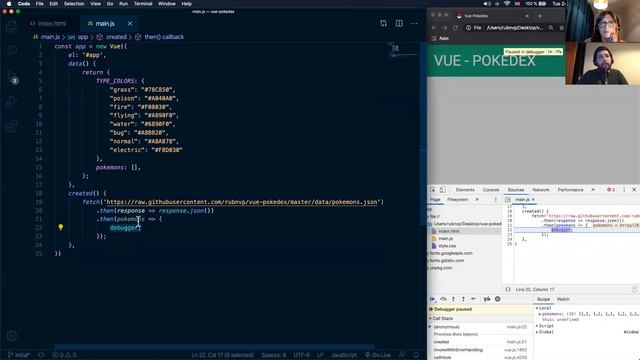Viewport: 640px width, 360px height.
Task: Open Source Control view with badge 2
Action: point(12,77)
